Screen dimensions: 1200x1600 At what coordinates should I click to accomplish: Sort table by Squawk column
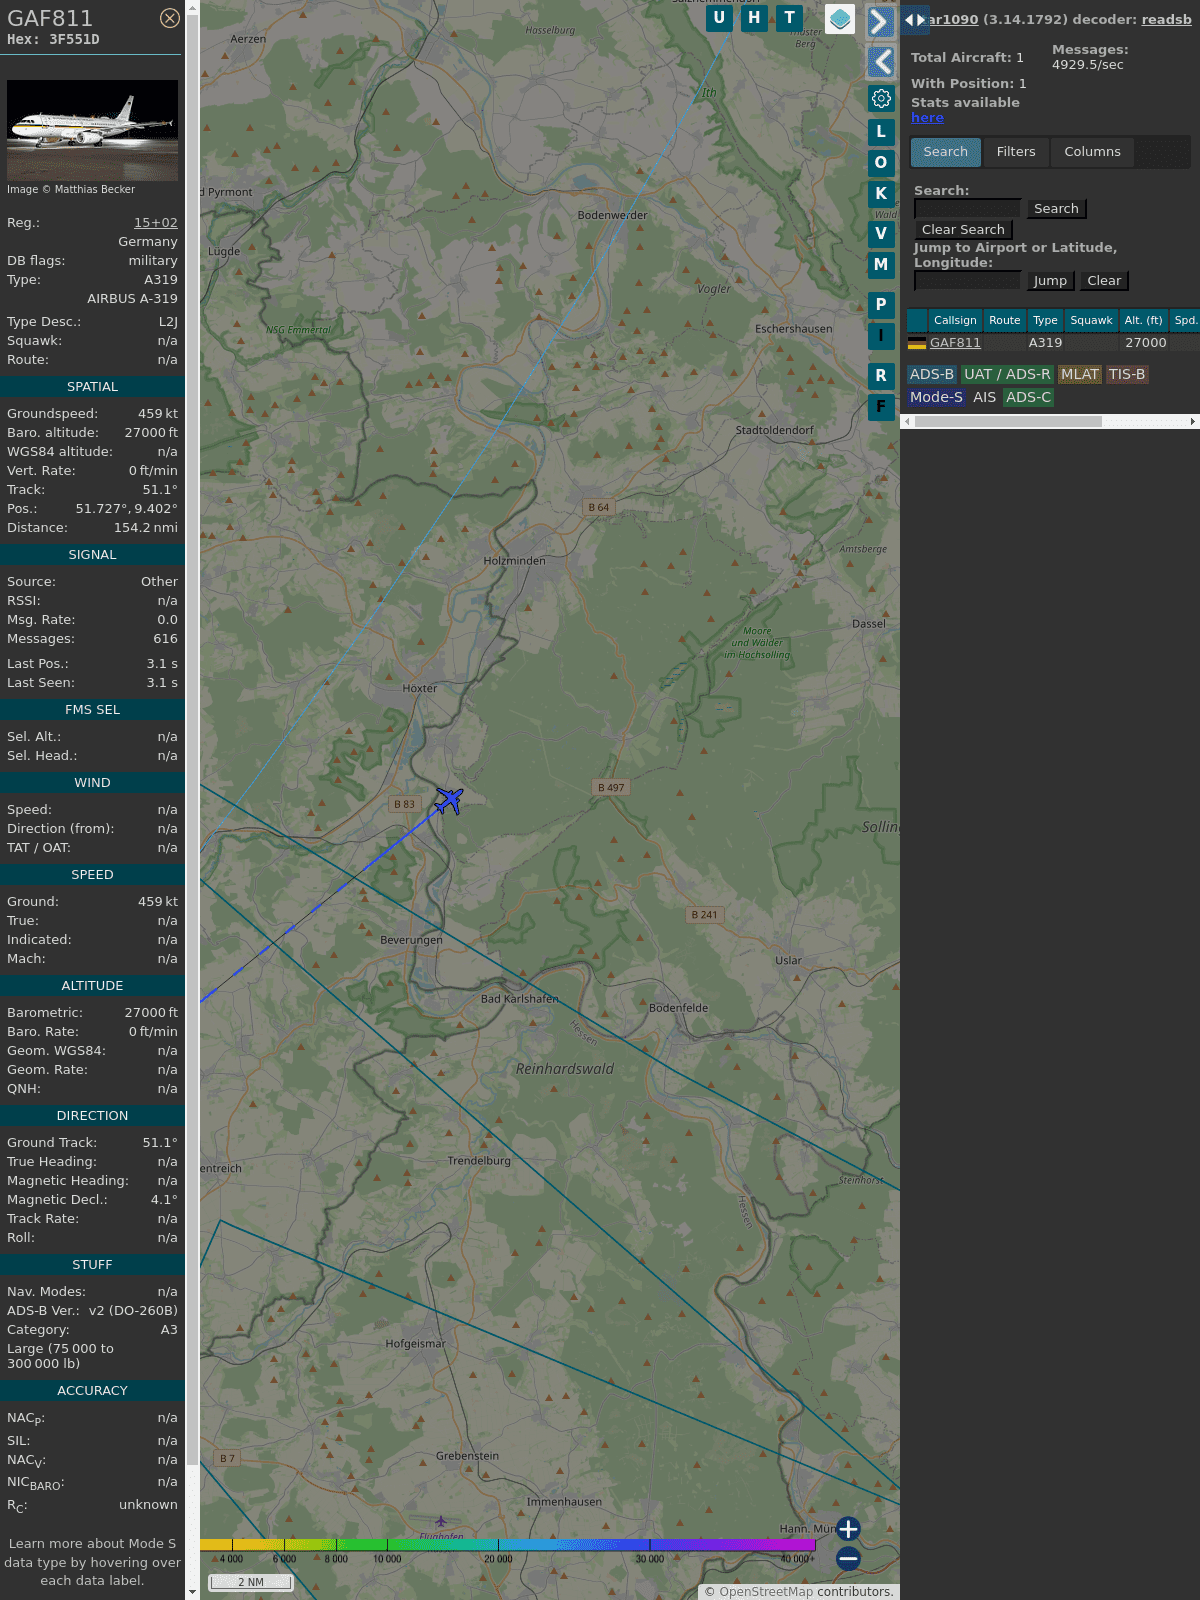[x=1091, y=320]
